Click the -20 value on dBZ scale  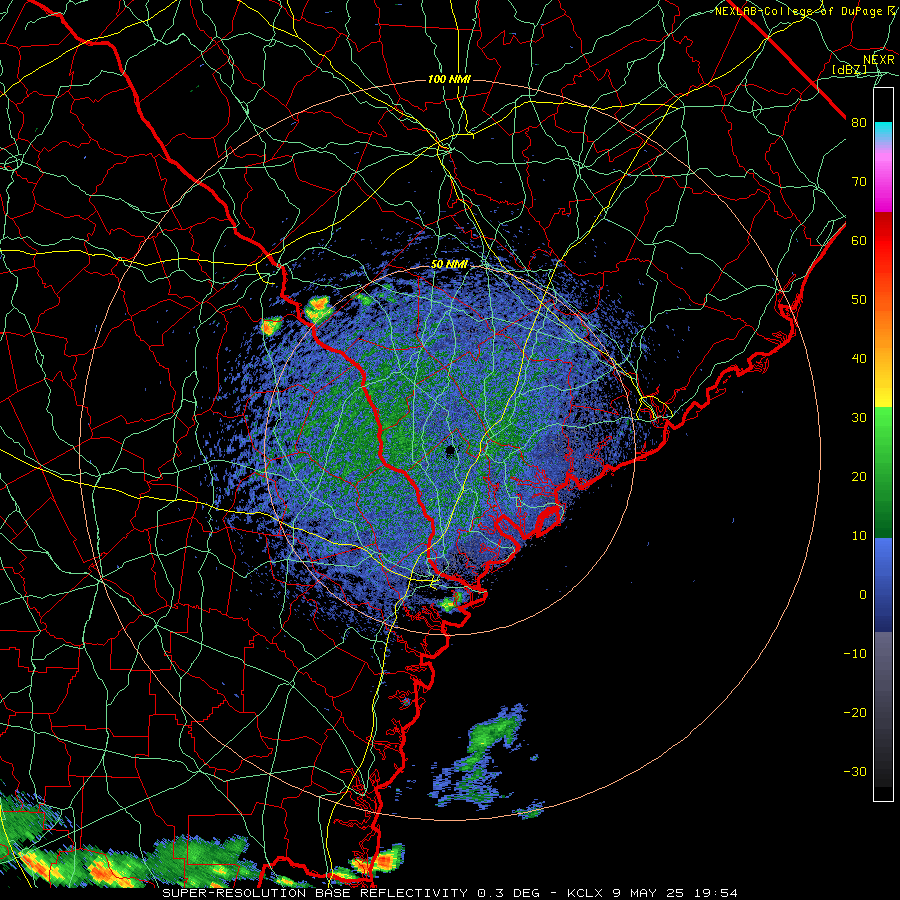tap(855, 713)
